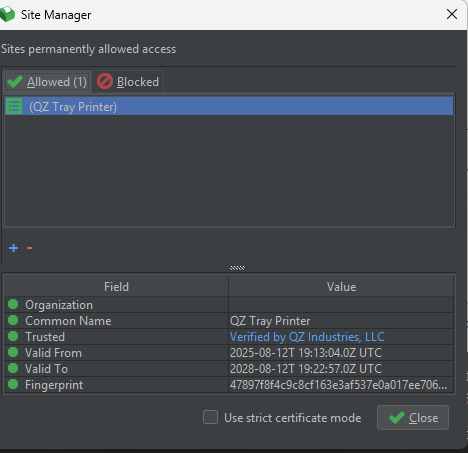The width and height of the screenshot is (468, 453).
Task: Click the Close button with green checkmark
Action: pyautogui.click(x=413, y=417)
